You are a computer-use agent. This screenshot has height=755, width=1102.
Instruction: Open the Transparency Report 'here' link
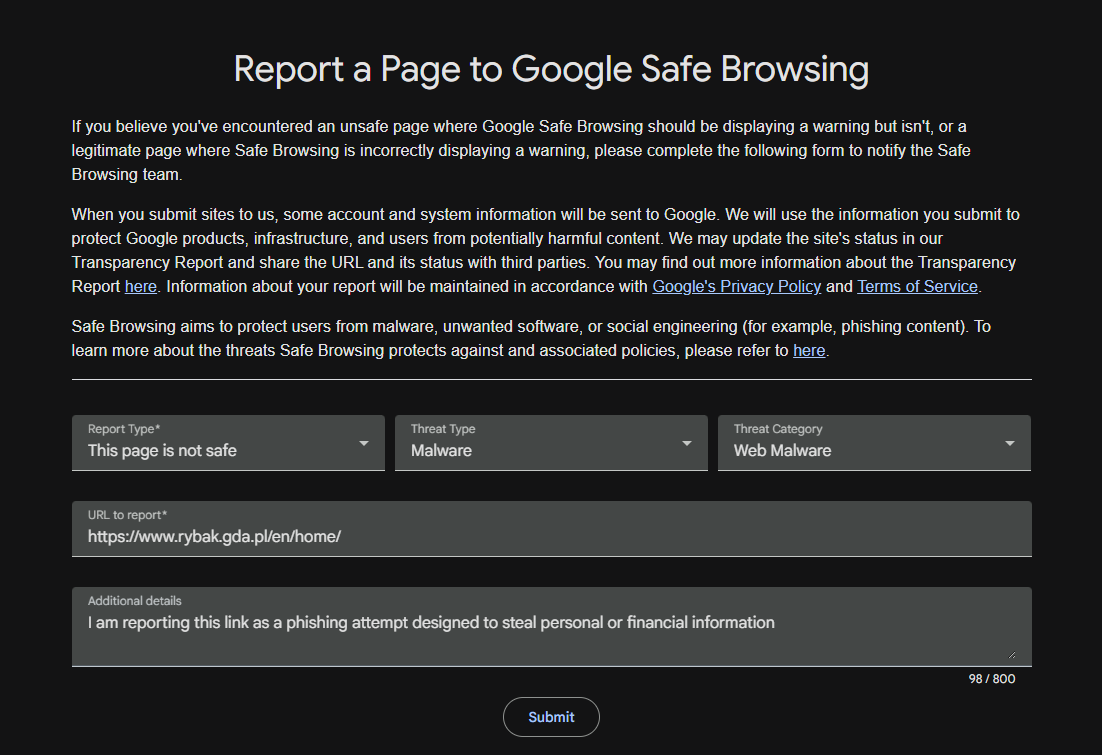[141, 287]
